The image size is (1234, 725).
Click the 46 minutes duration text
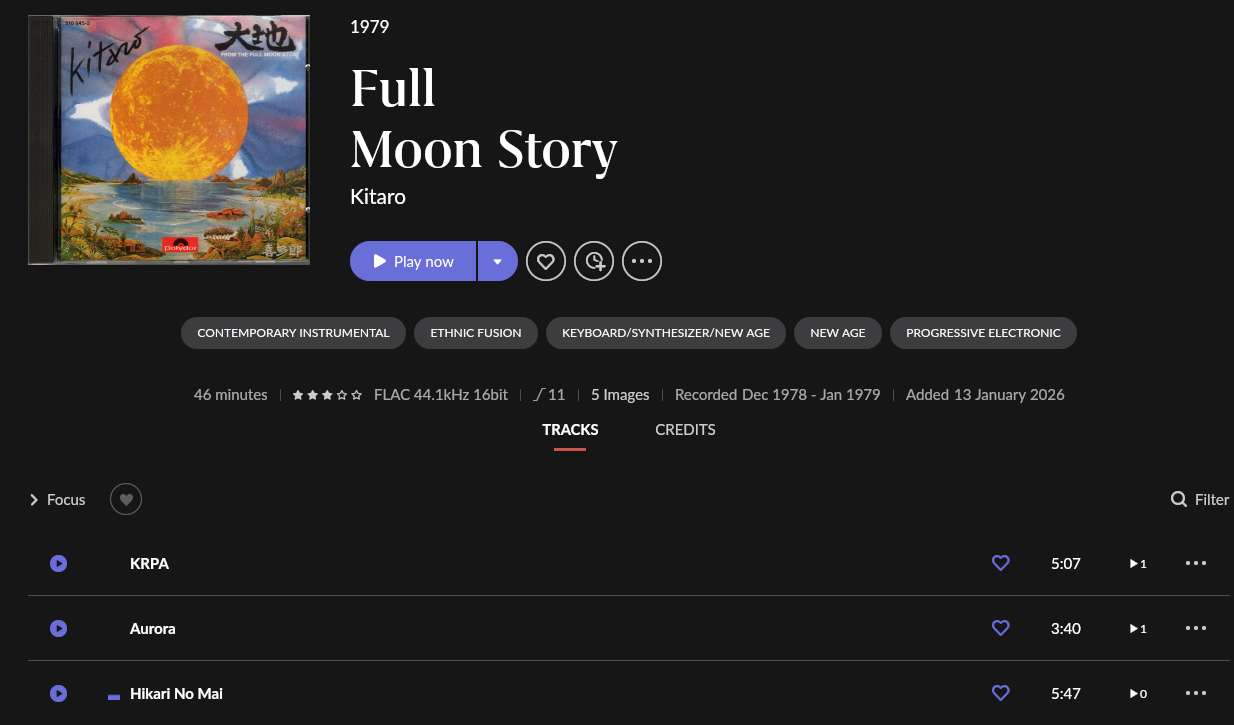point(231,395)
